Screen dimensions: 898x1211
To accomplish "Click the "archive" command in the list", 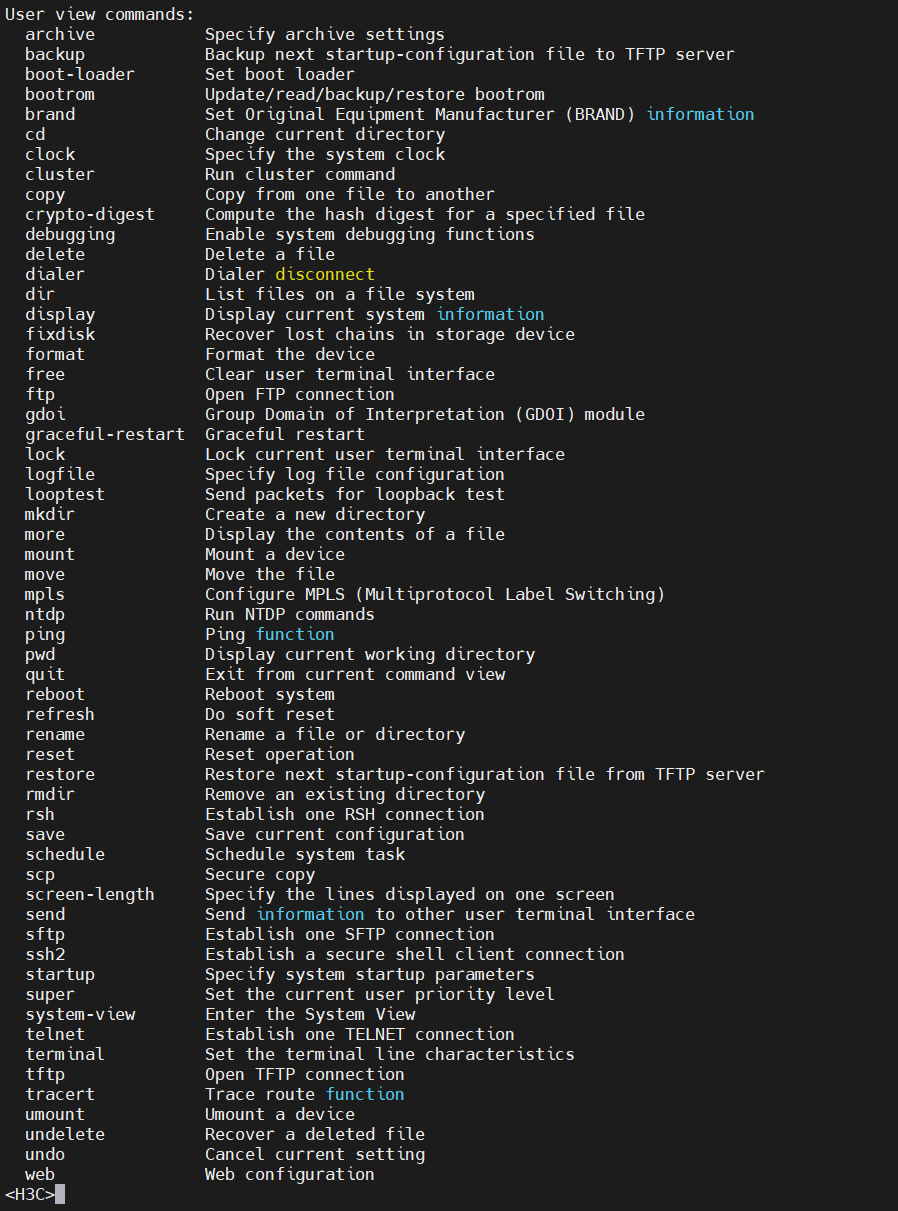I will click(60, 34).
